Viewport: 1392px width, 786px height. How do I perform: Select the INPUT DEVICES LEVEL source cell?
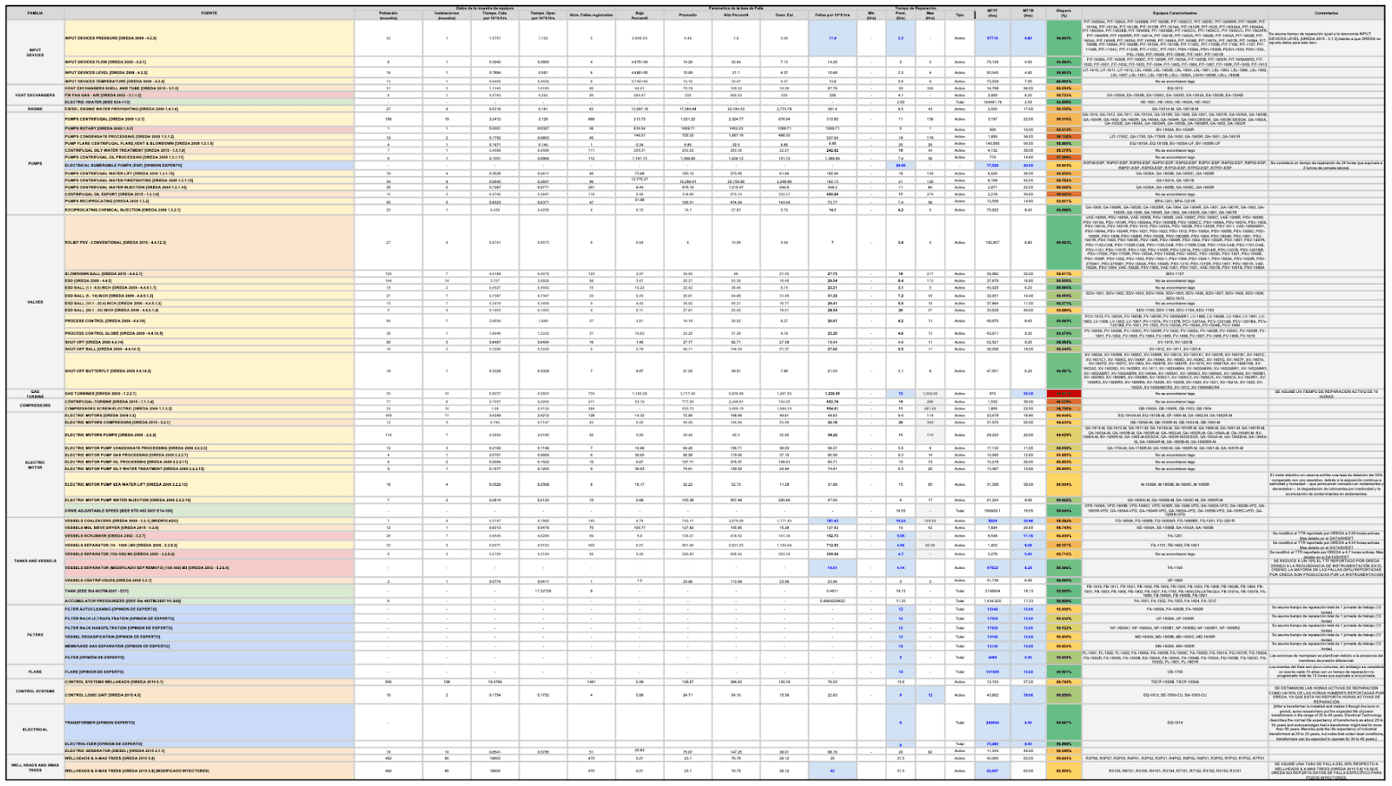209,72
